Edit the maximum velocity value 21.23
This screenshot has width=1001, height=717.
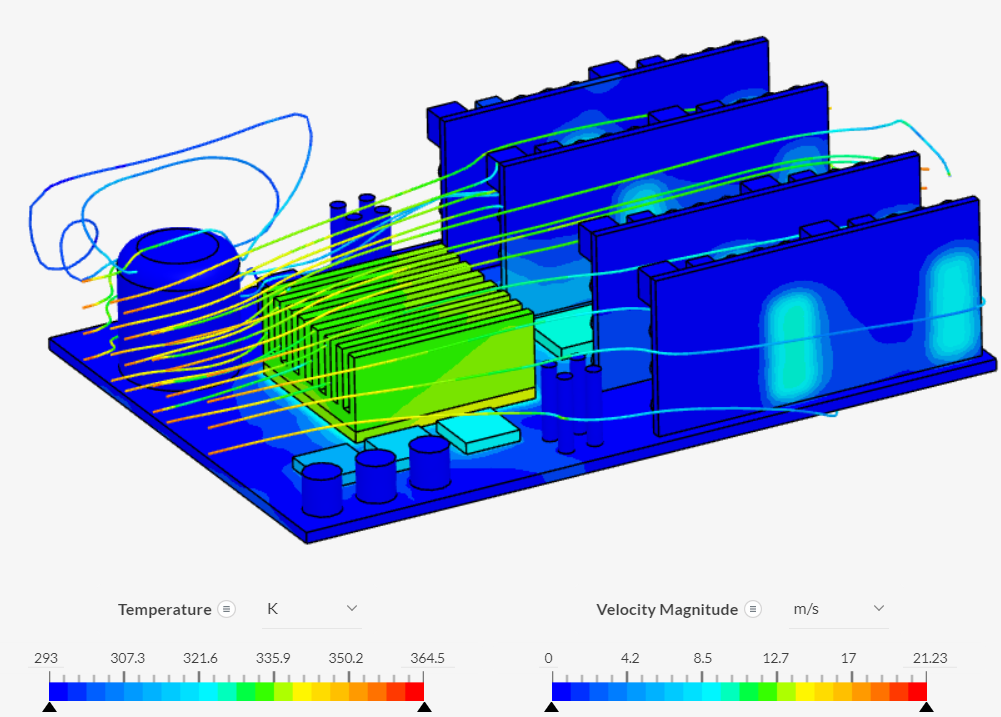(x=930, y=658)
